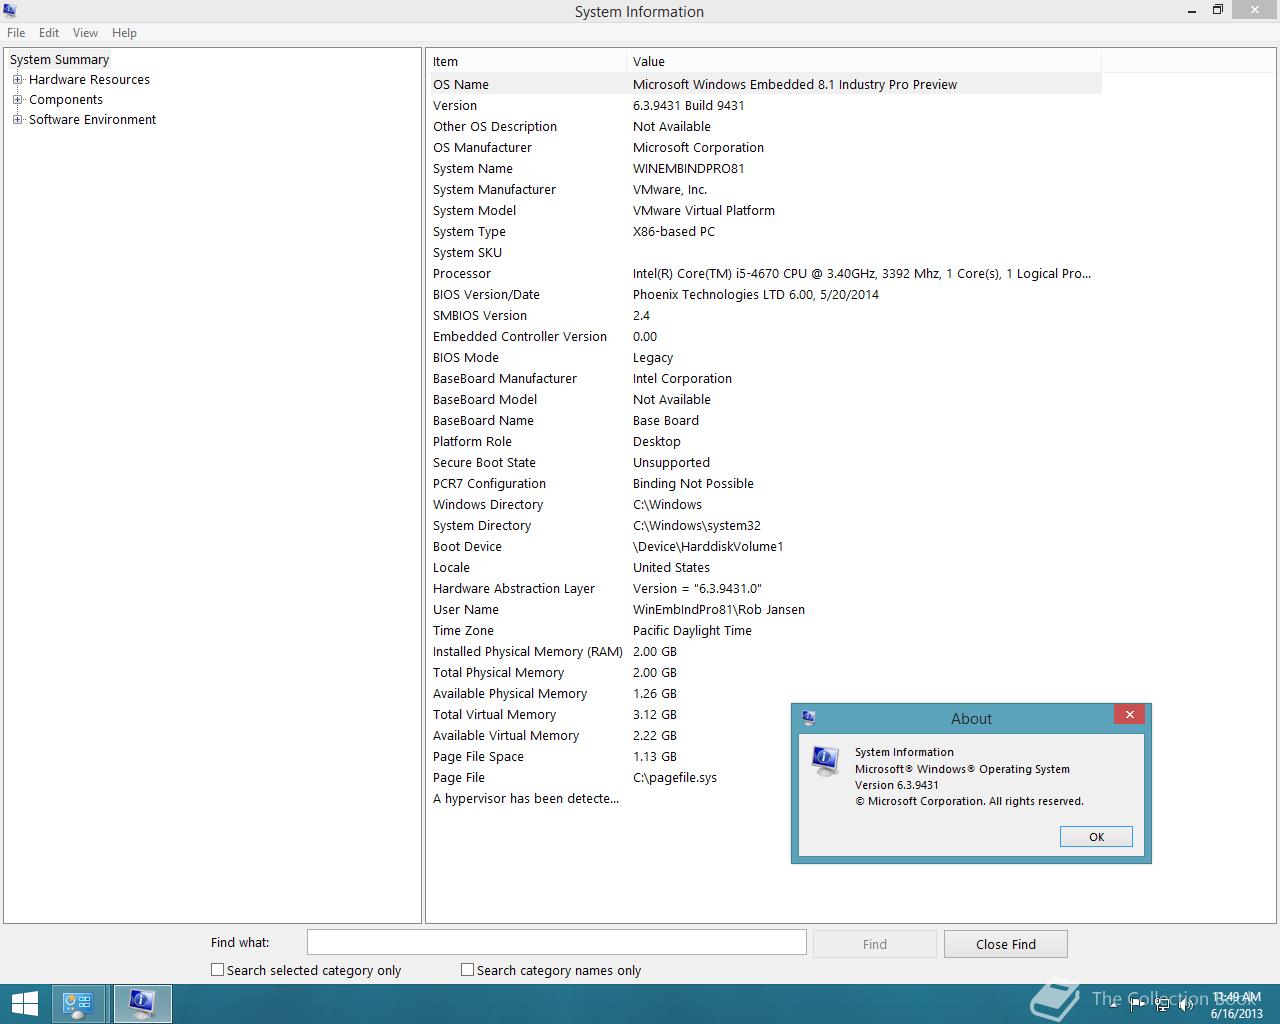Open the View menu

click(x=85, y=33)
